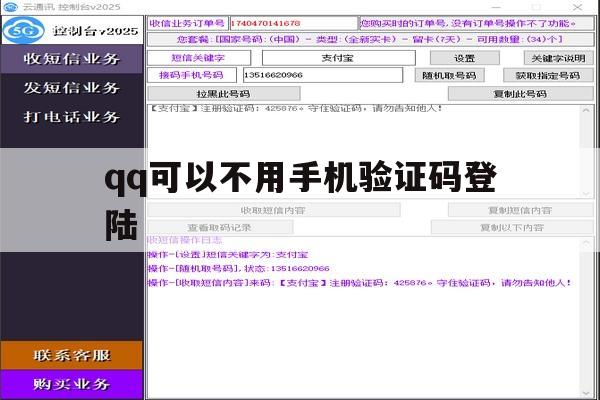Click the 联系客服 button

click(72, 355)
